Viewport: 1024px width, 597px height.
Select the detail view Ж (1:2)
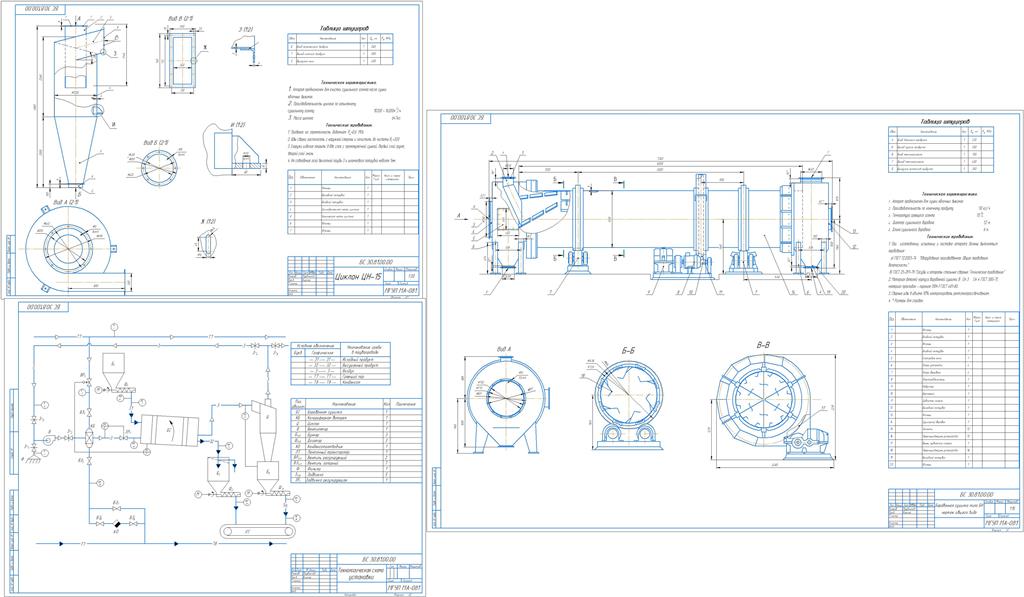click(207, 242)
